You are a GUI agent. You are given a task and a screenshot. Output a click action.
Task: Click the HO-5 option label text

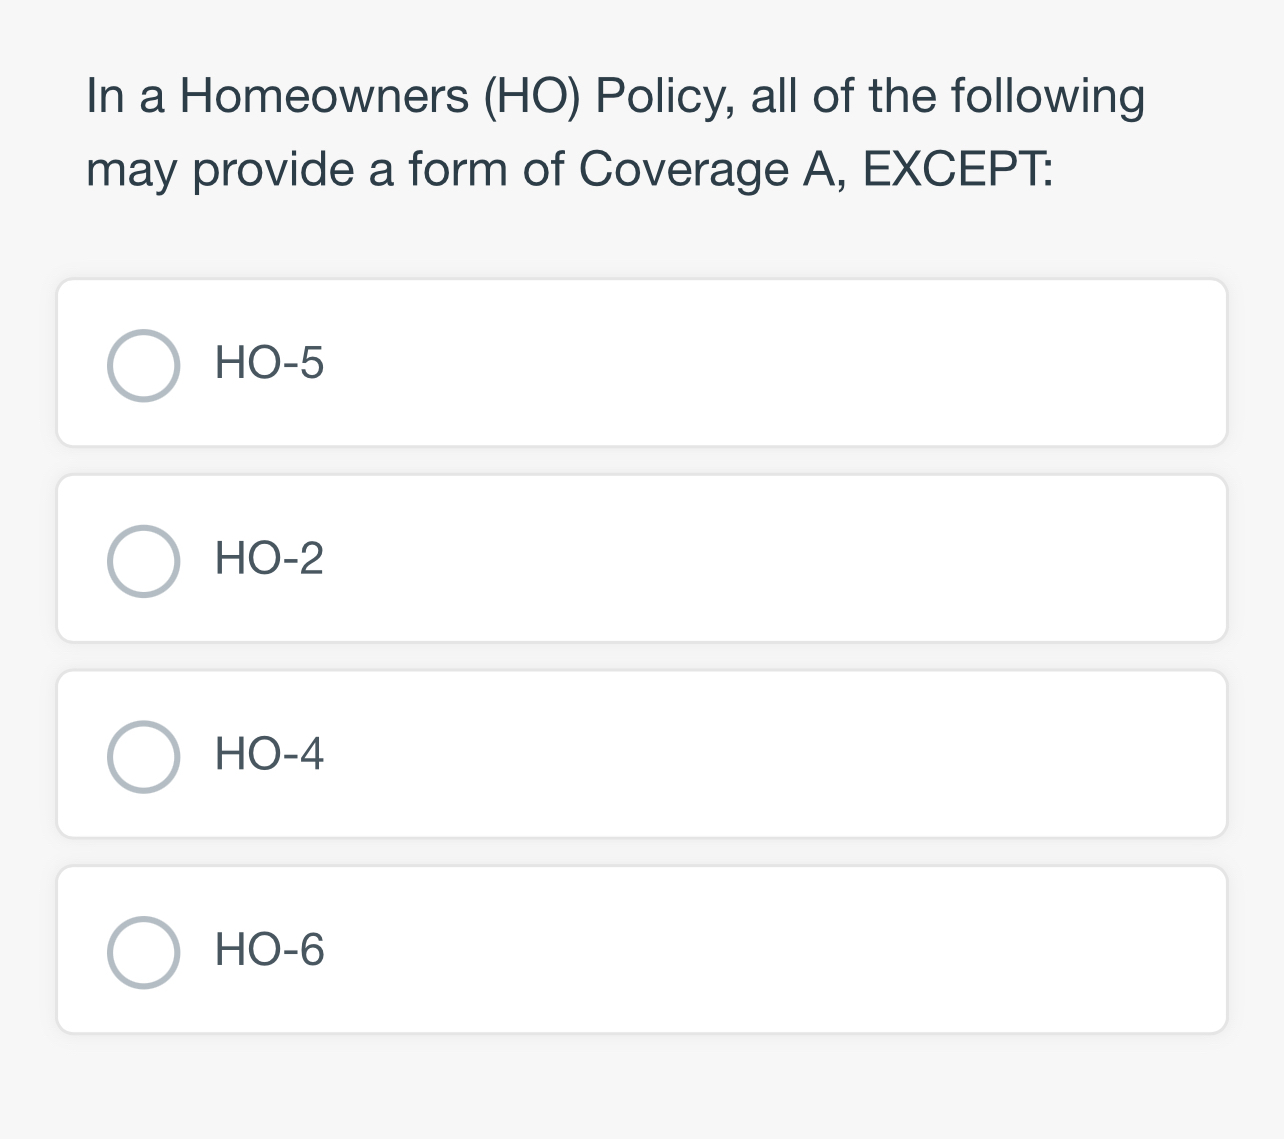[x=269, y=364]
